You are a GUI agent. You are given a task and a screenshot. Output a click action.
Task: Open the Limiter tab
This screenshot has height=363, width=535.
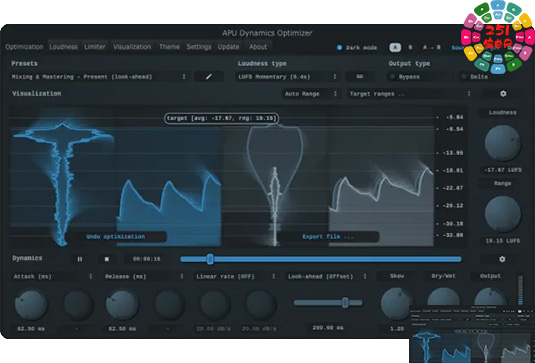click(x=95, y=47)
